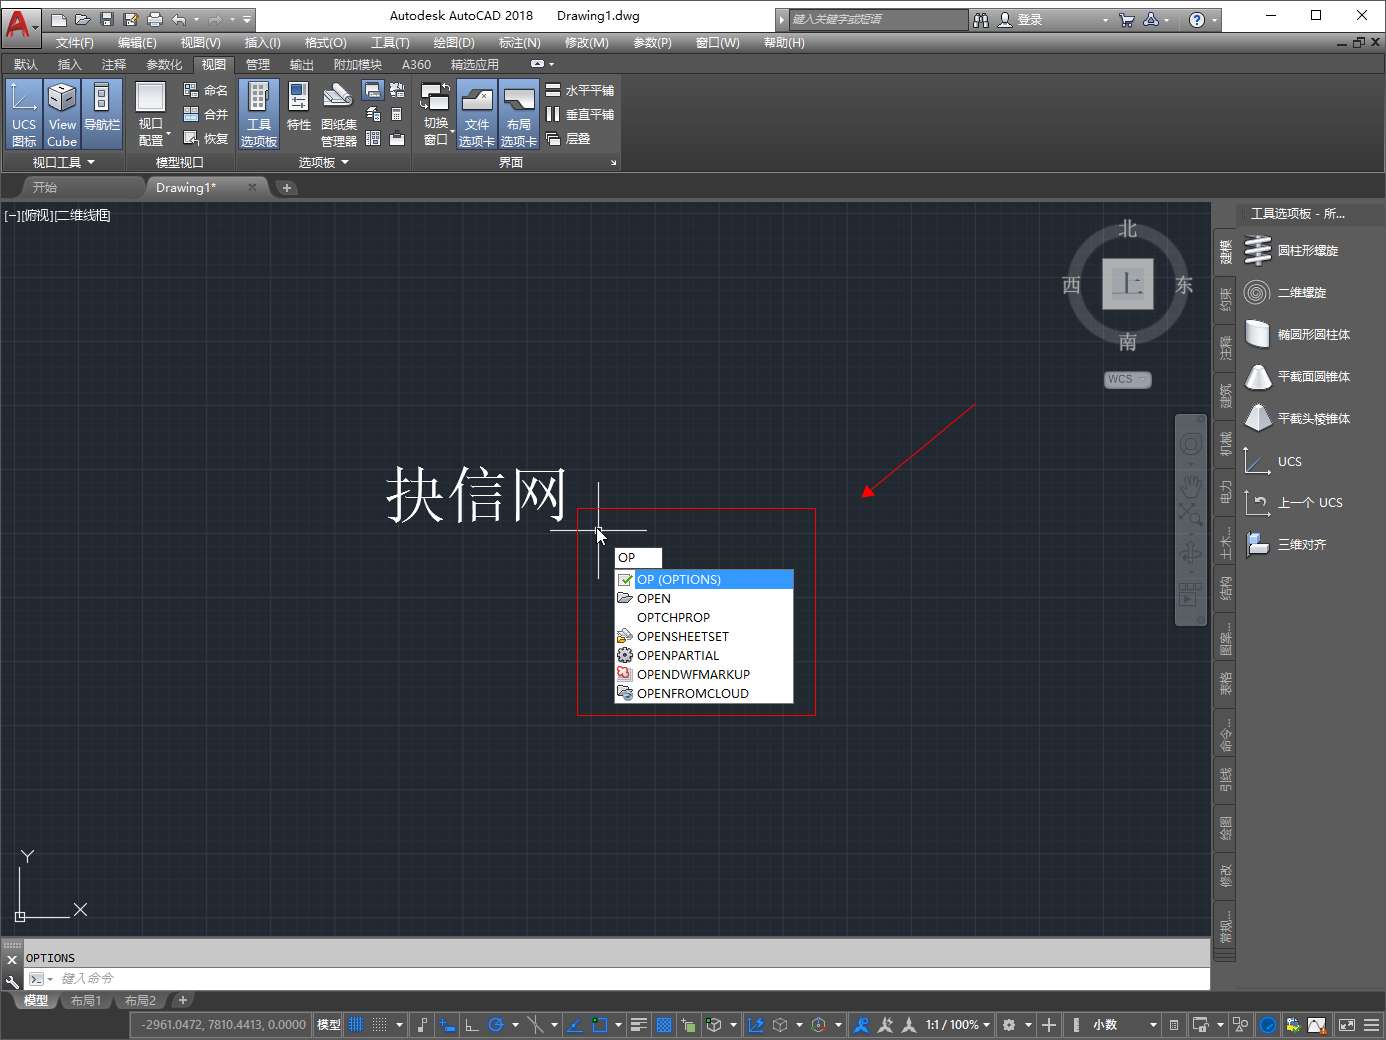Select OP (OPTIONS) in autocomplete list
1386x1040 pixels.
tap(704, 579)
